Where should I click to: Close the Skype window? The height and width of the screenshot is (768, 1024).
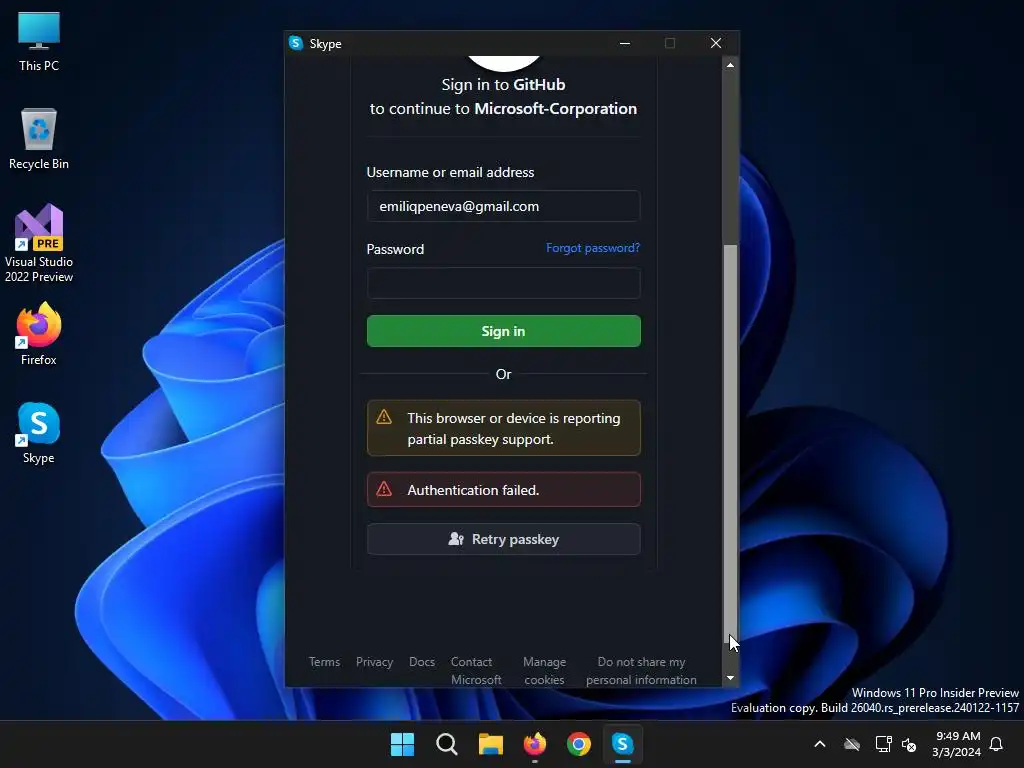pyautogui.click(x=716, y=43)
